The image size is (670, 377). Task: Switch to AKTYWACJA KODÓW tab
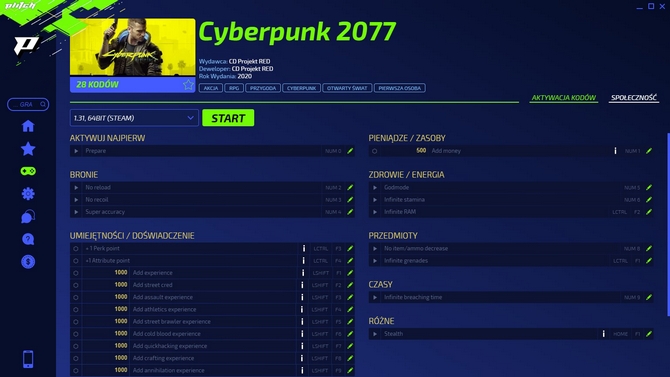point(563,97)
